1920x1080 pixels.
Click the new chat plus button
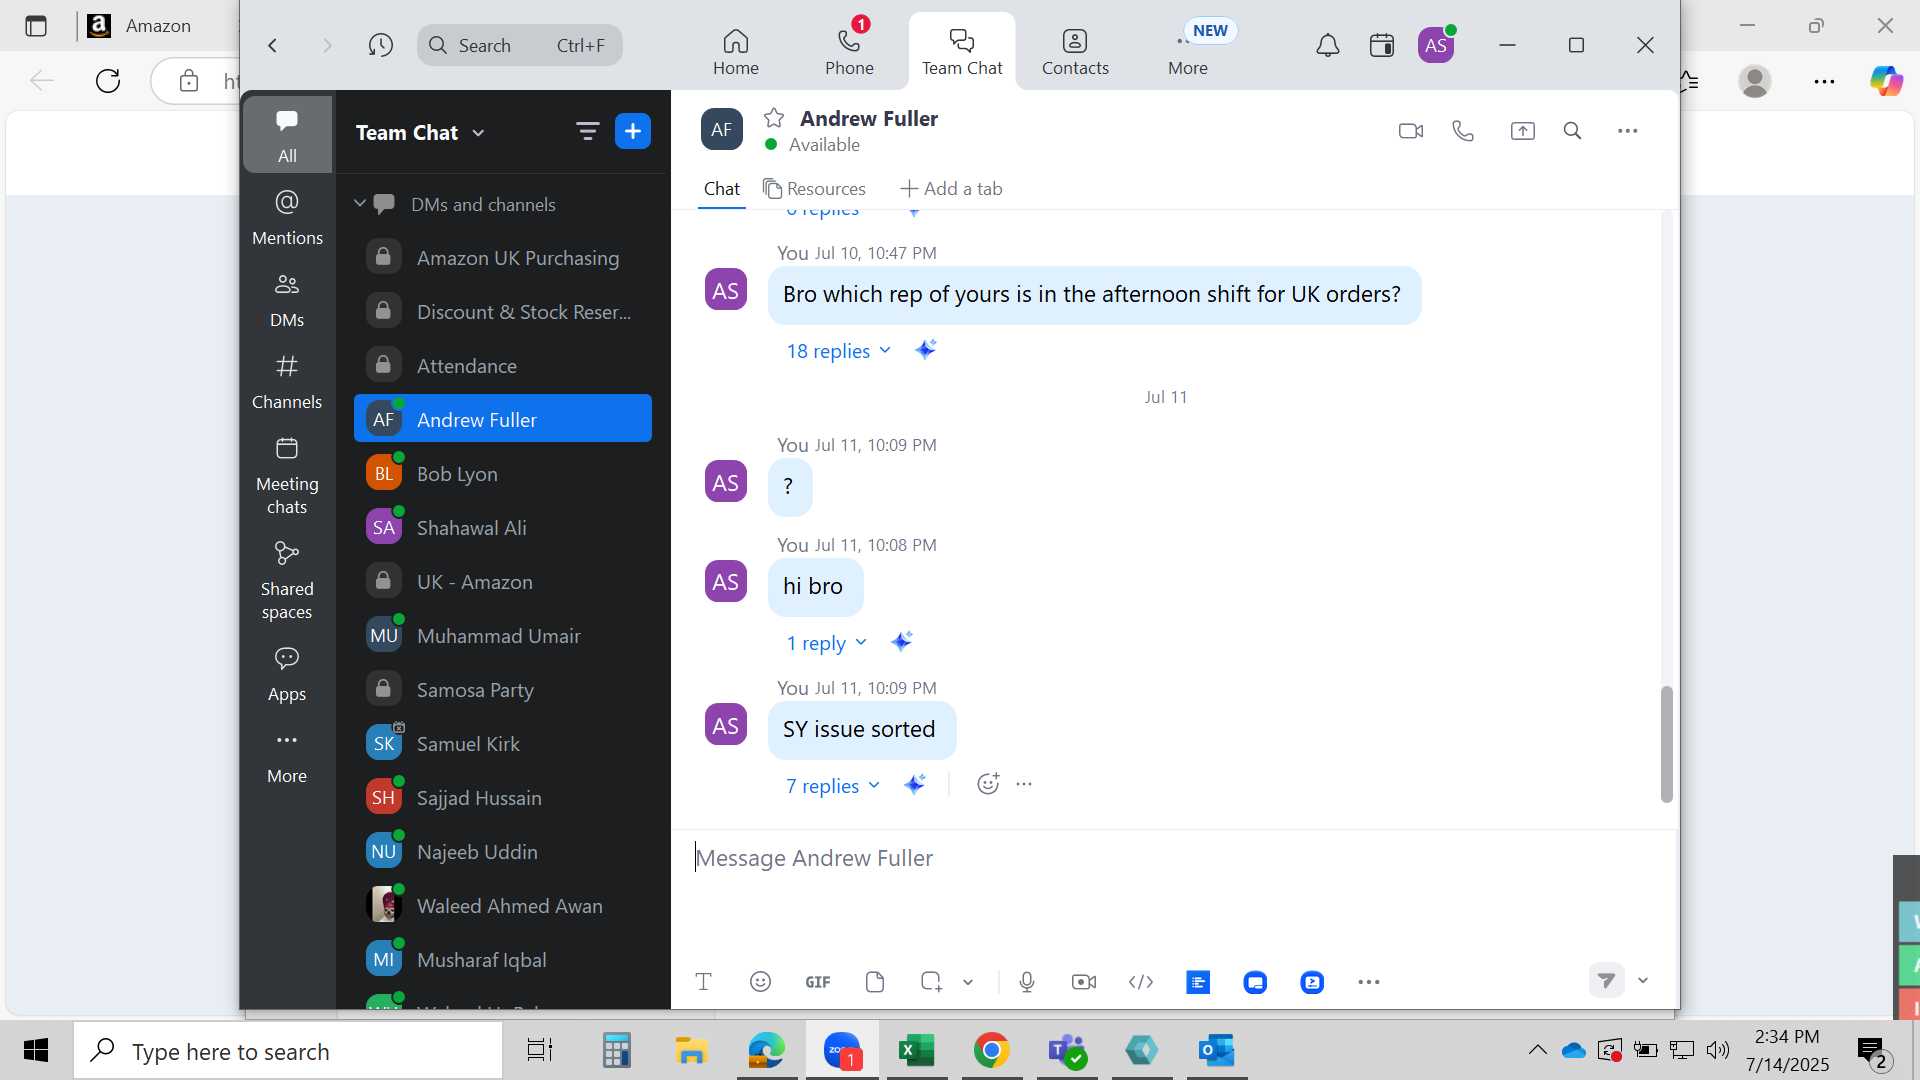coord(633,131)
